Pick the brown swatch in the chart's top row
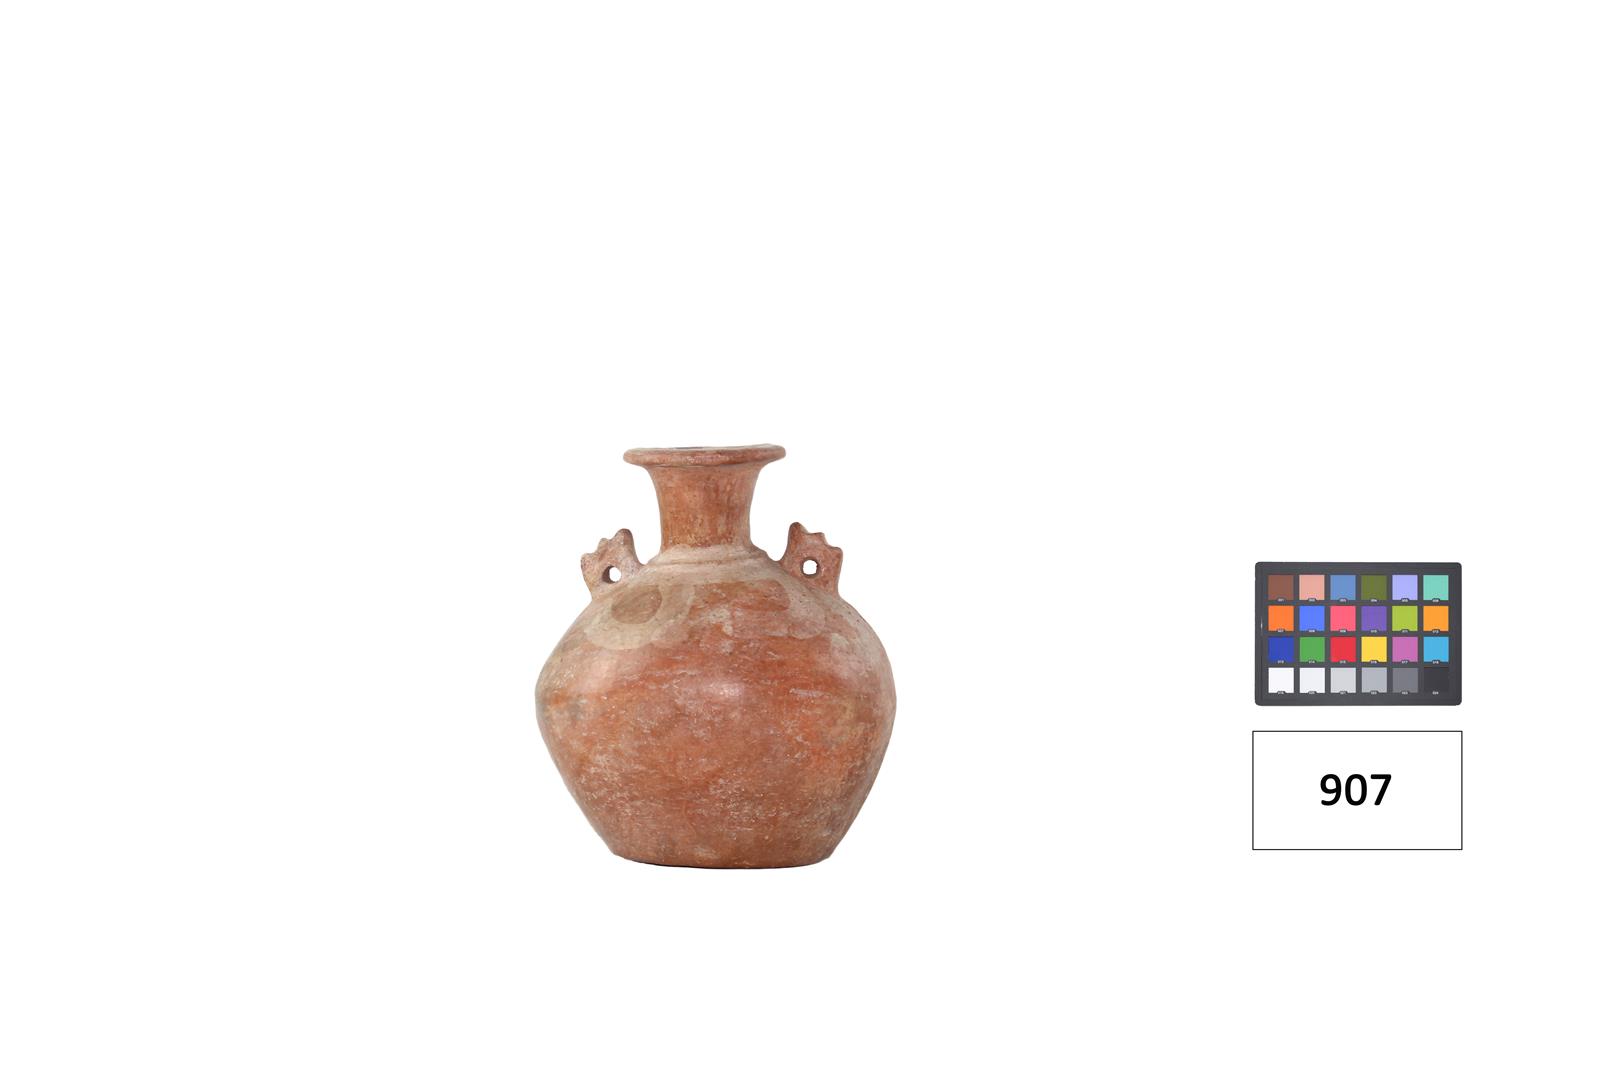The image size is (1610, 1080). 1281,587
